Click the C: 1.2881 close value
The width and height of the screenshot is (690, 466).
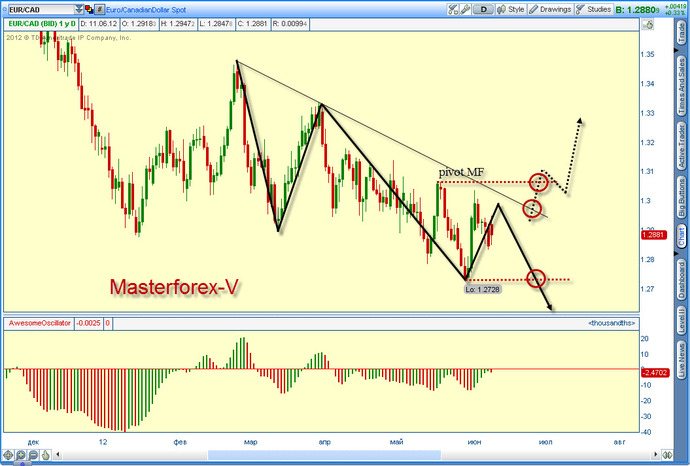[253, 24]
